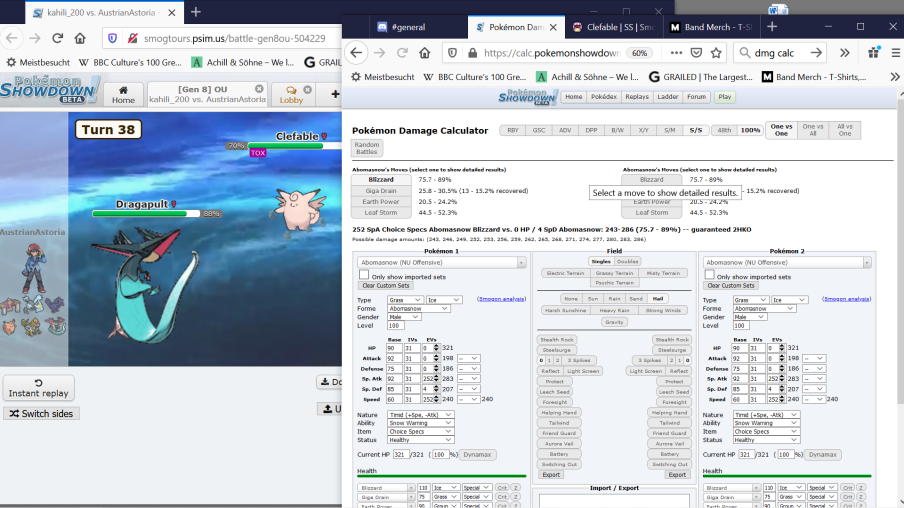Click the Word icon in the taskbar

coord(778,9)
